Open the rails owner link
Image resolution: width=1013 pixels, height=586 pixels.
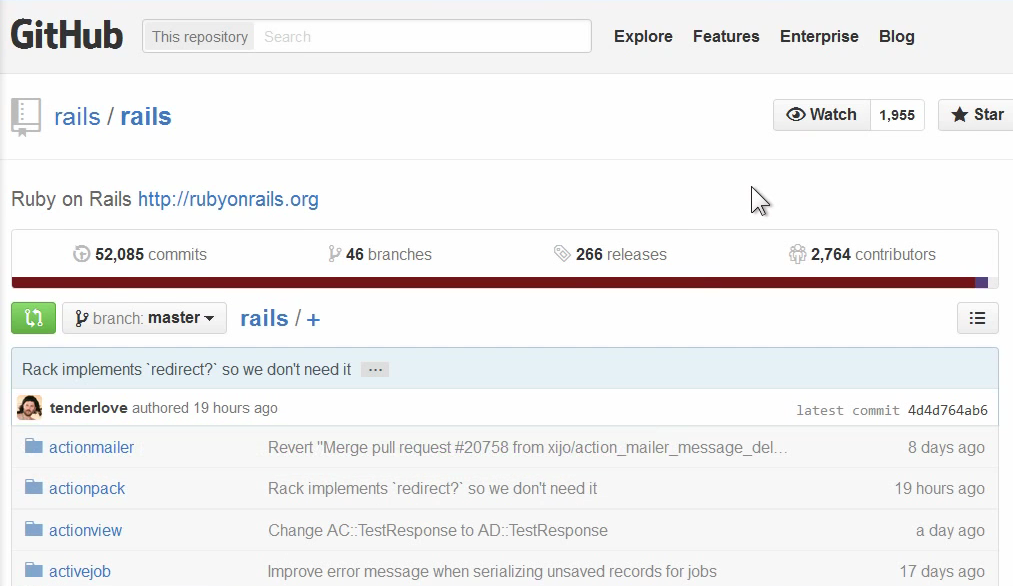[x=77, y=116]
